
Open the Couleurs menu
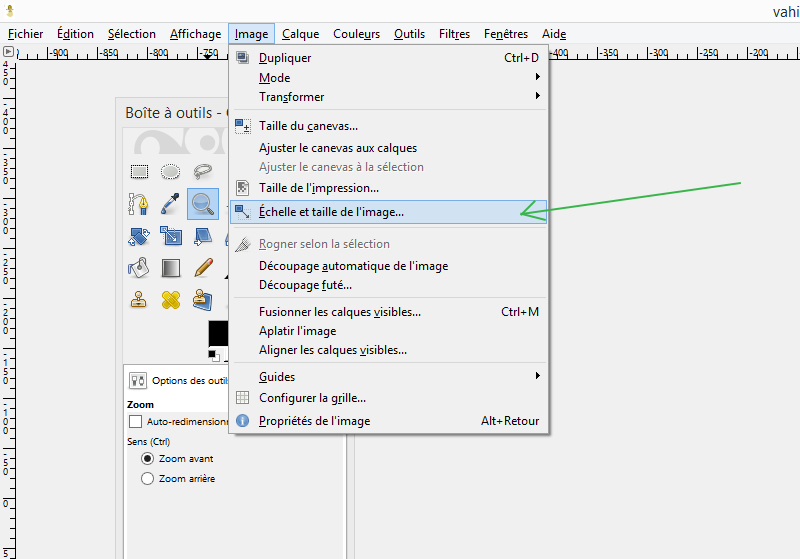(x=357, y=34)
